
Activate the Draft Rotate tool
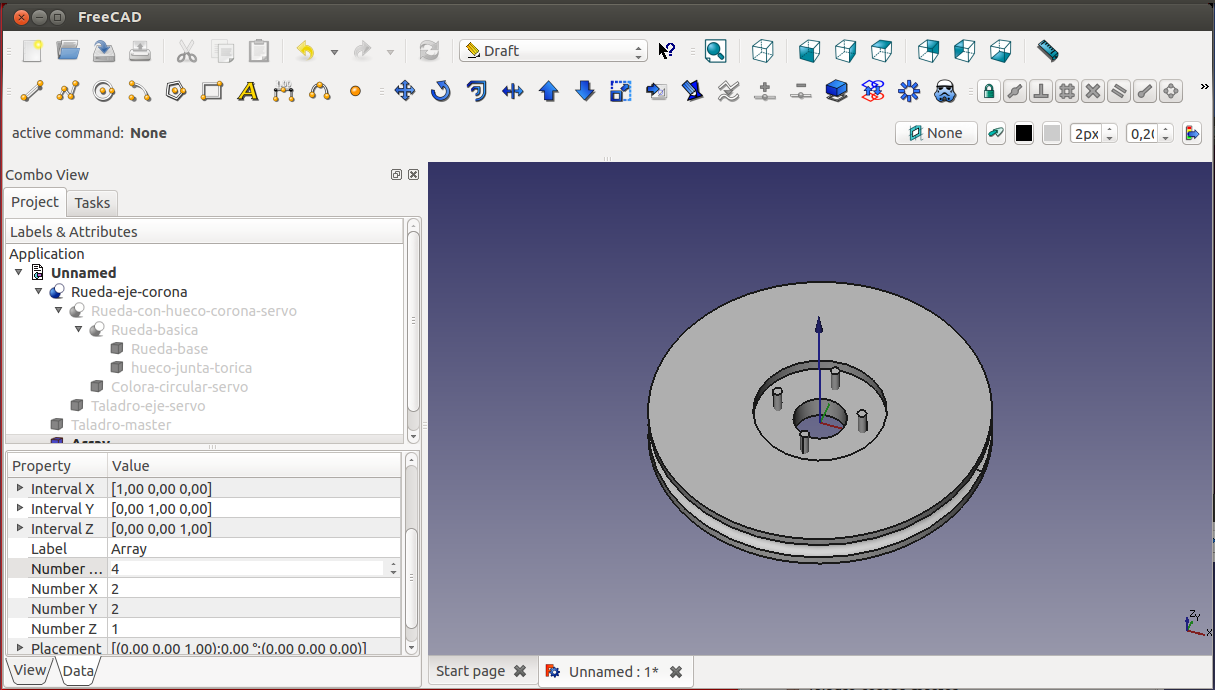click(x=441, y=92)
